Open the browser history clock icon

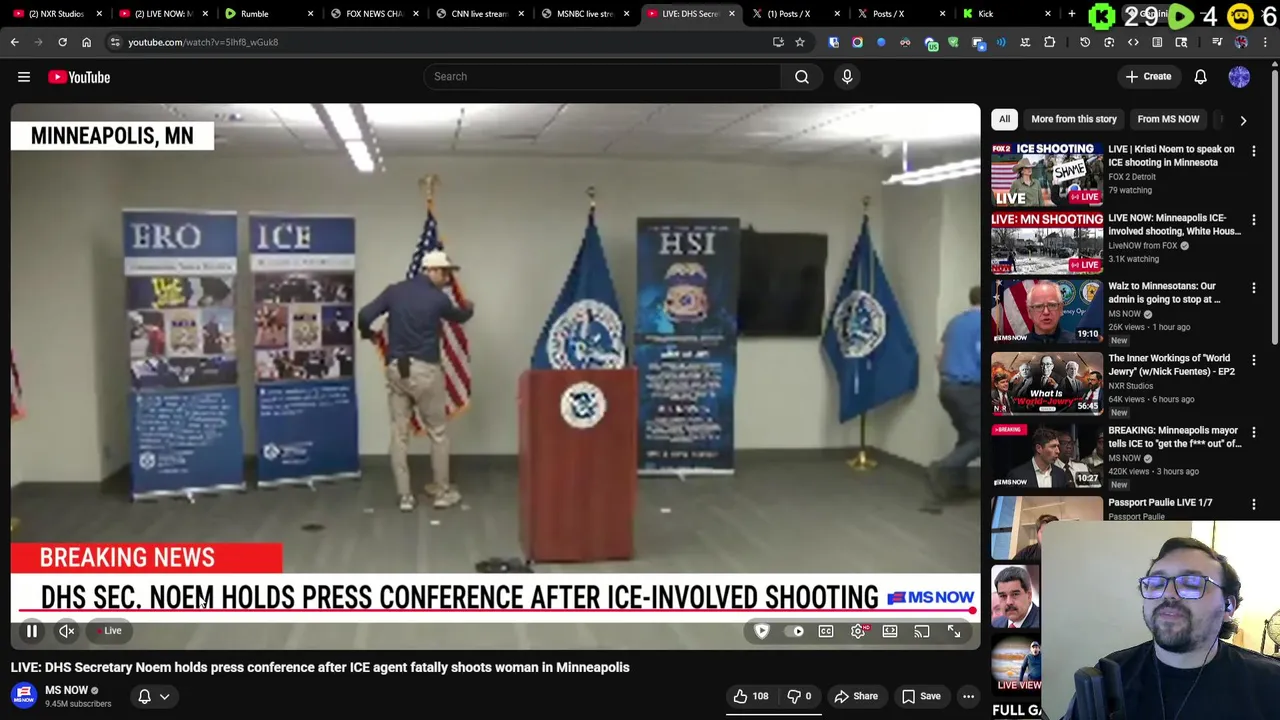(1085, 42)
